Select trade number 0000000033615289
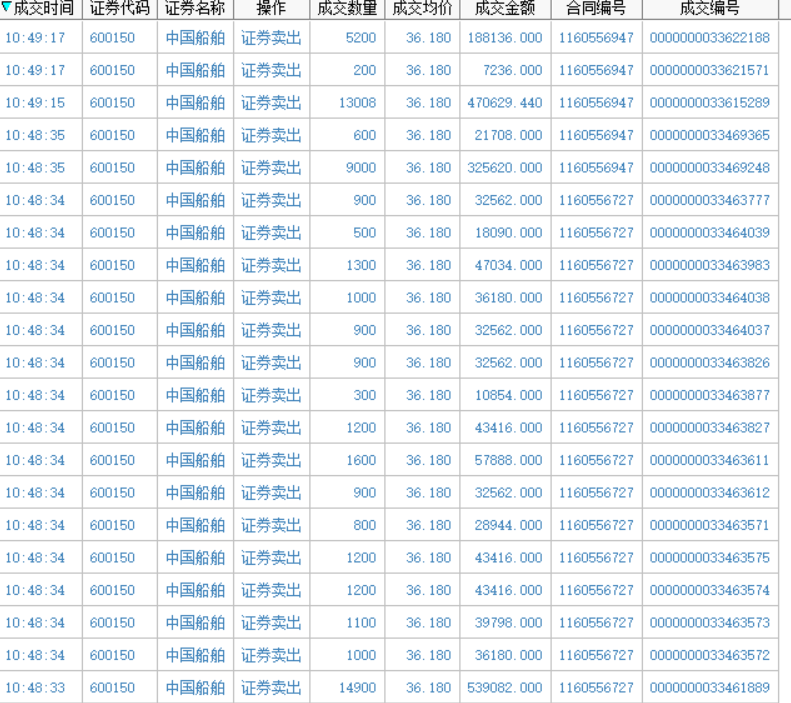The image size is (791, 703). pos(710,103)
